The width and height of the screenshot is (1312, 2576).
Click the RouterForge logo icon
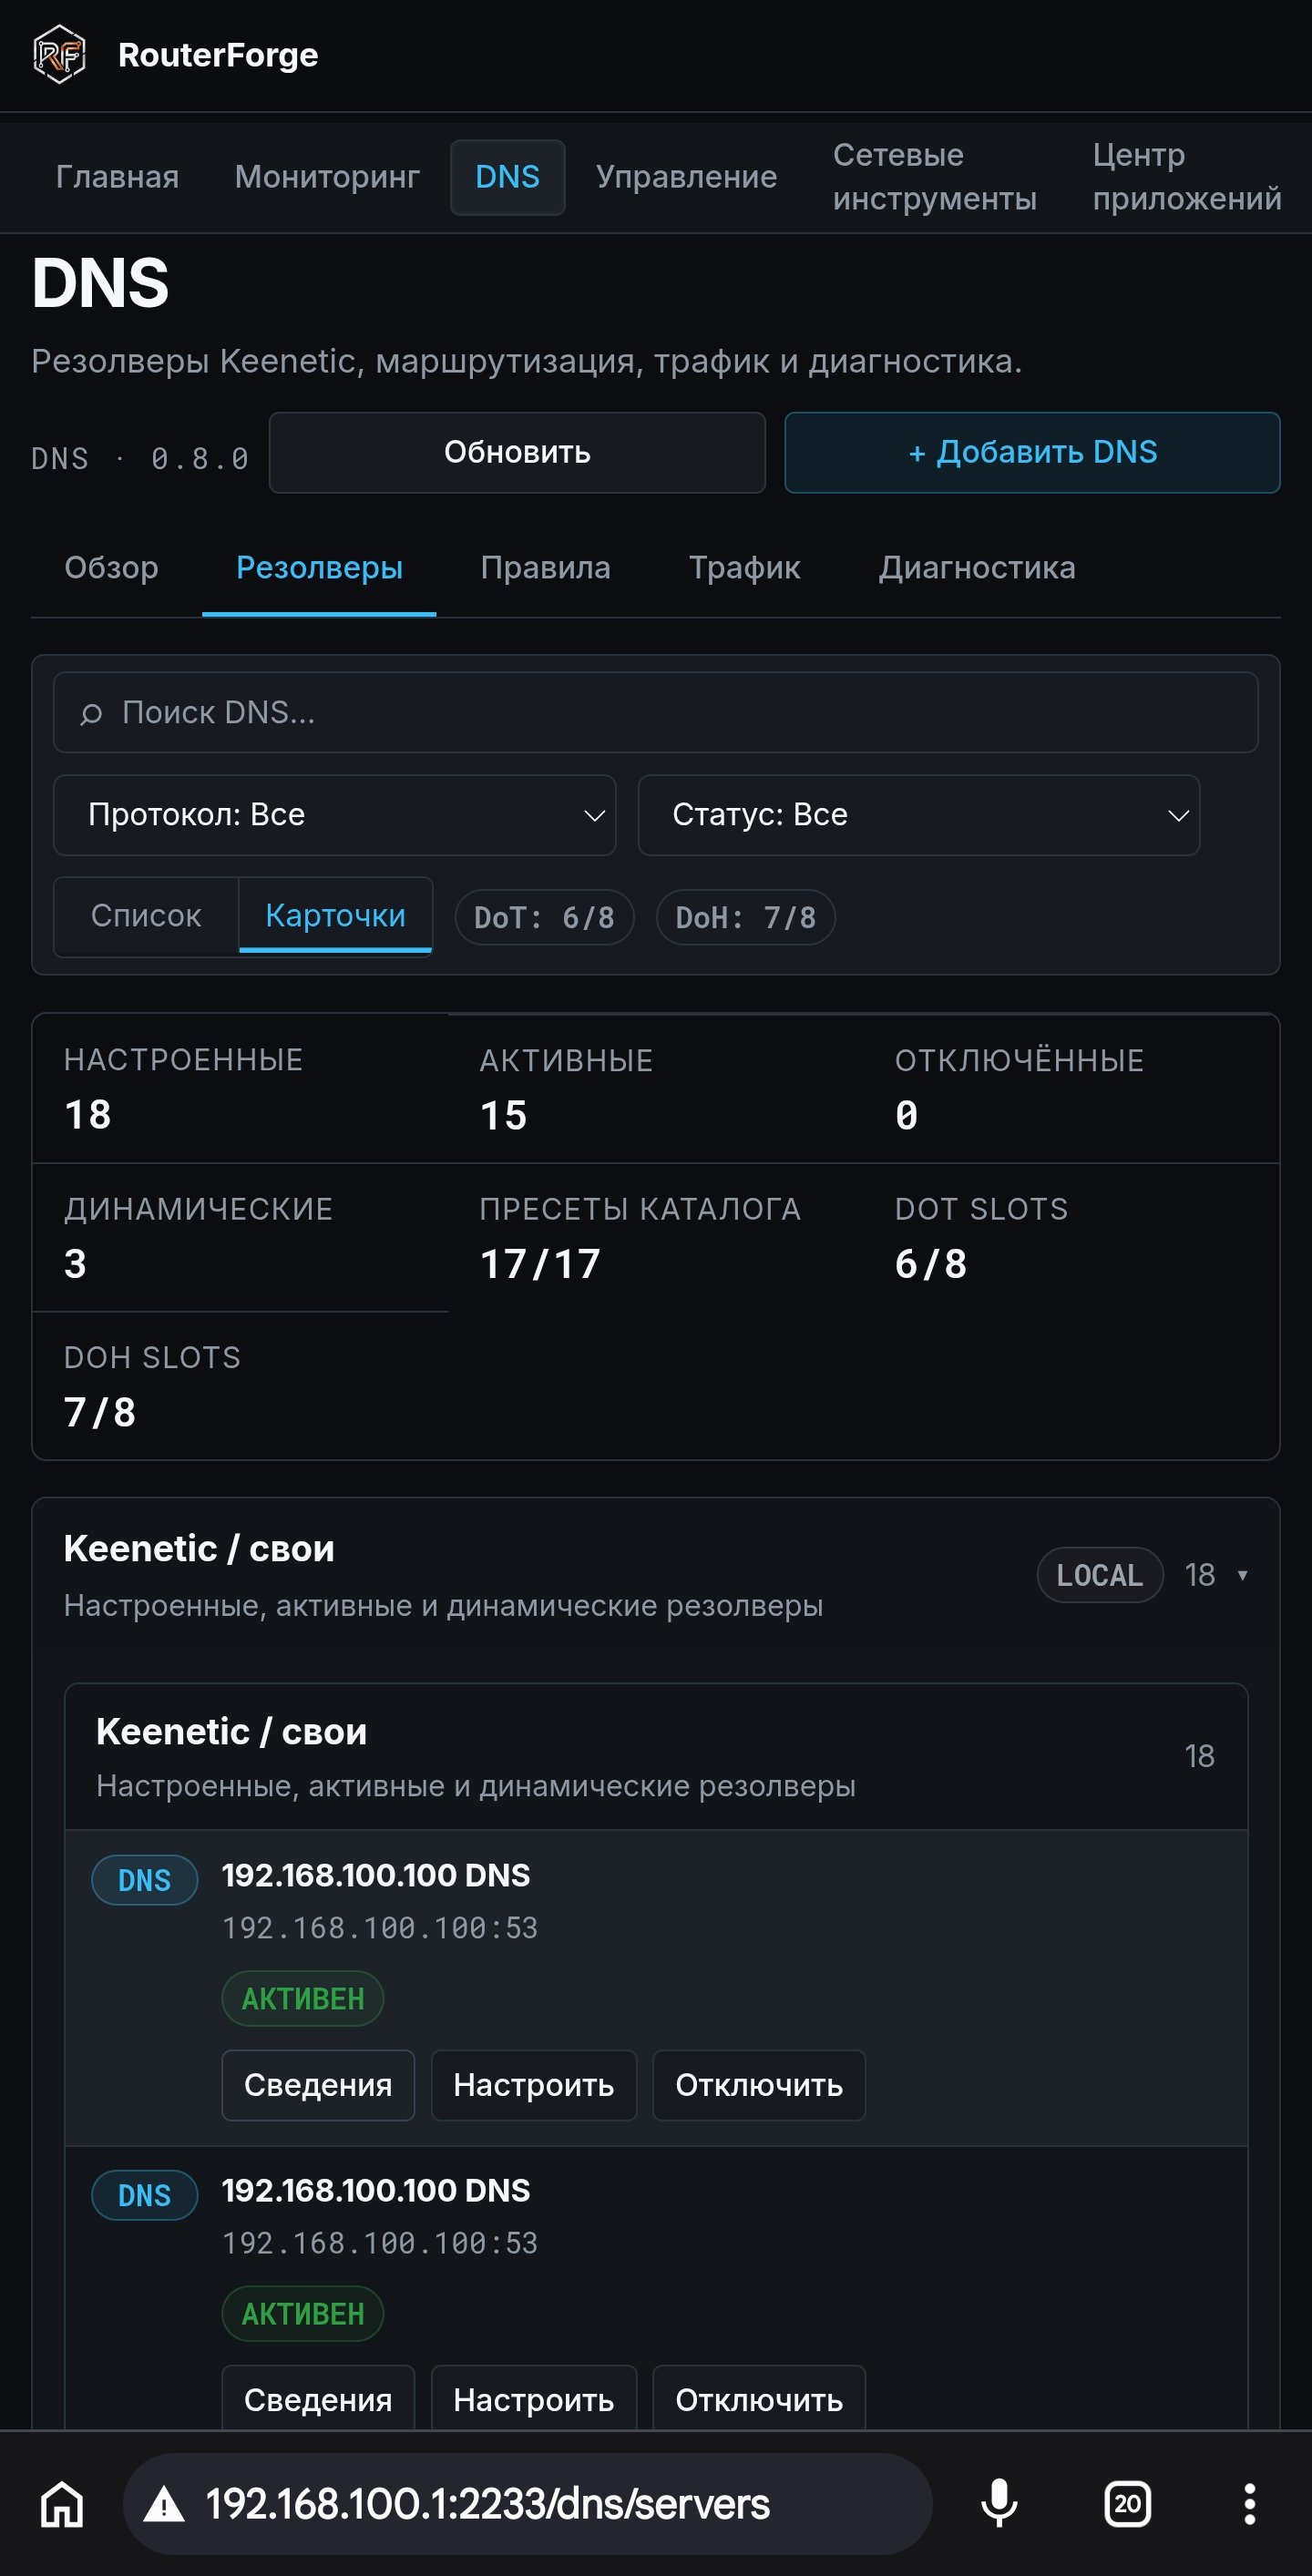coord(59,54)
